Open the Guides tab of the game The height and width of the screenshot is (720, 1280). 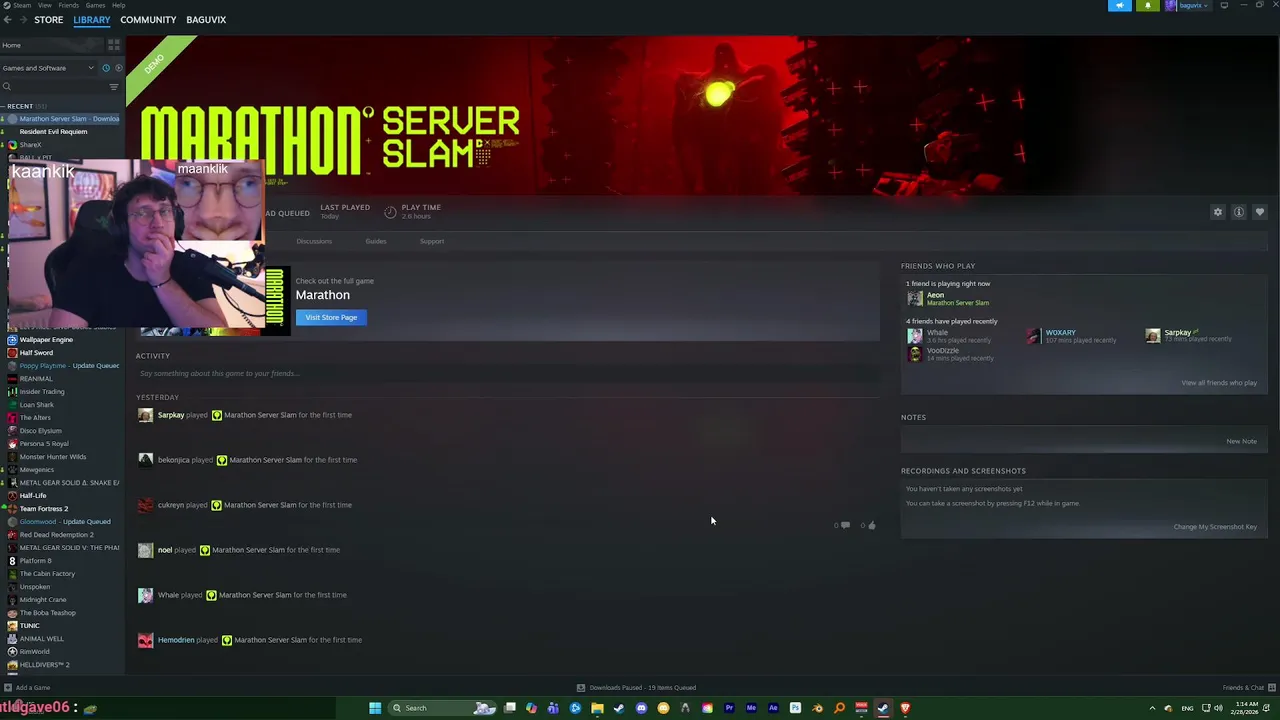[x=376, y=241]
